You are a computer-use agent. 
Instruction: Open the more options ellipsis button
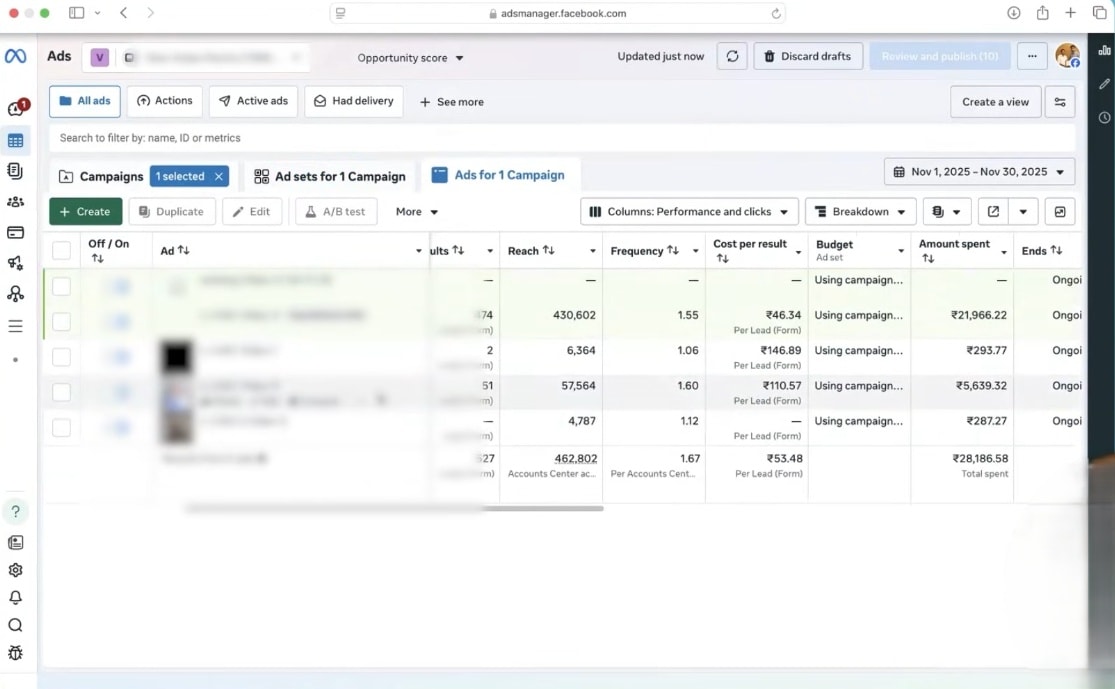[1032, 57]
